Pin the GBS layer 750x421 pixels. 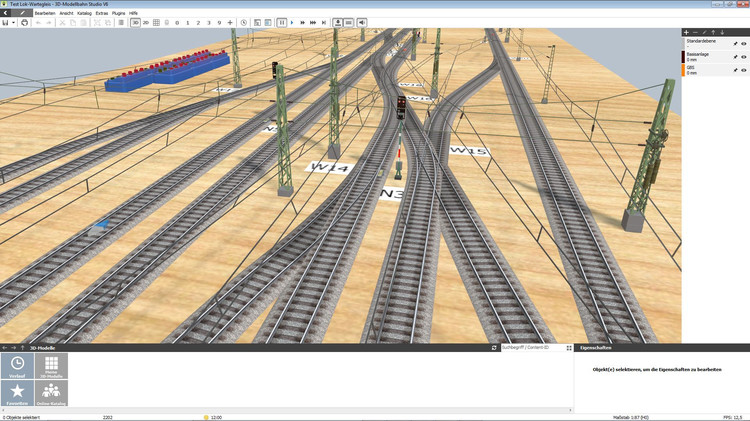(x=735, y=71)
